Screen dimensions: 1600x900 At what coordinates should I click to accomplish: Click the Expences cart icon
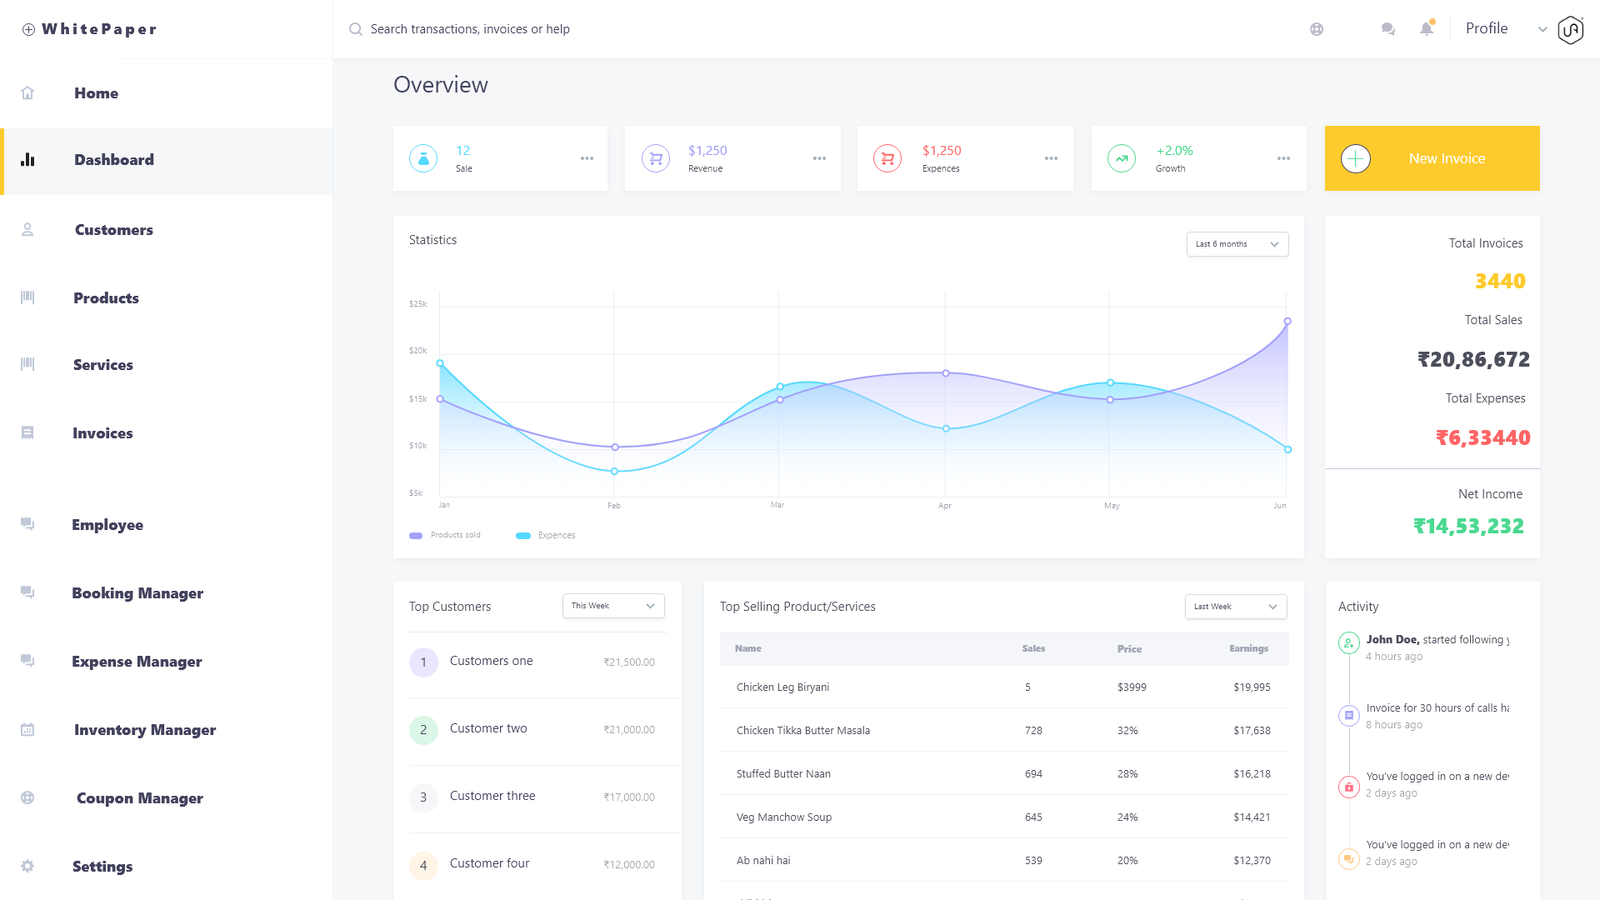click(x=887, y=158)
